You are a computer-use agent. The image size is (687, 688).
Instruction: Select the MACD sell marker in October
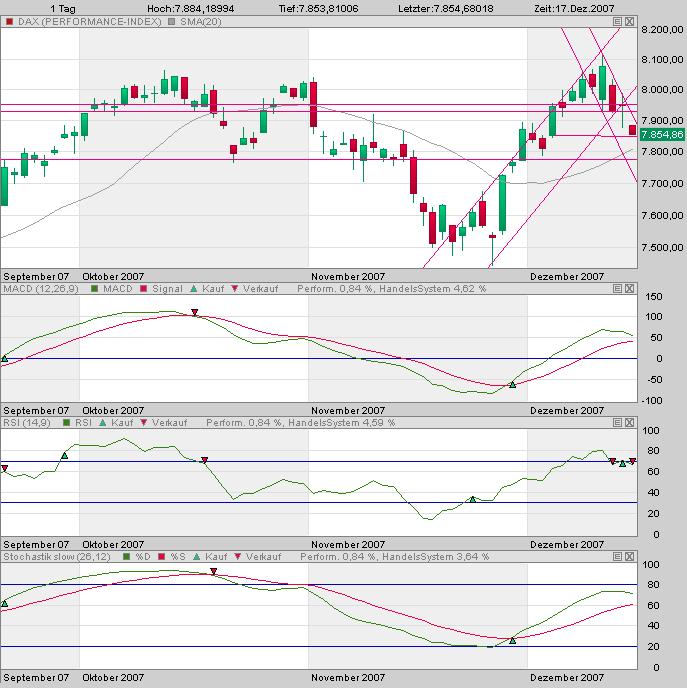pyautogui.click(x=195, y=312)
